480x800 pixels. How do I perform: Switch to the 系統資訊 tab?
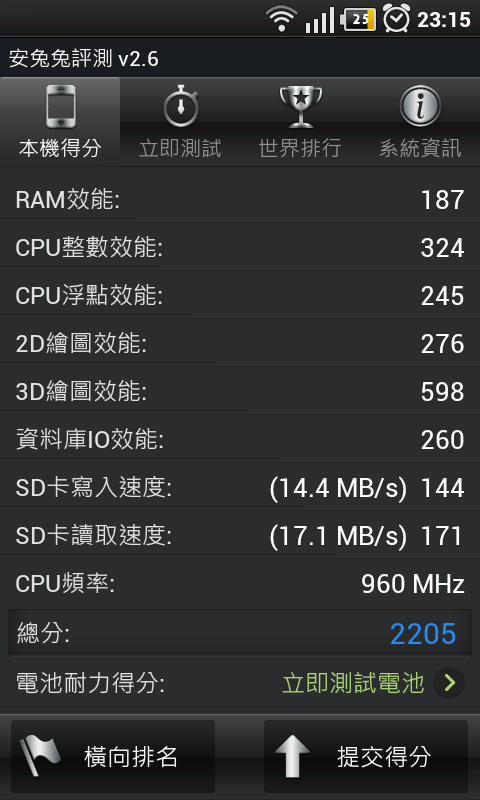(x=420, y=121)
